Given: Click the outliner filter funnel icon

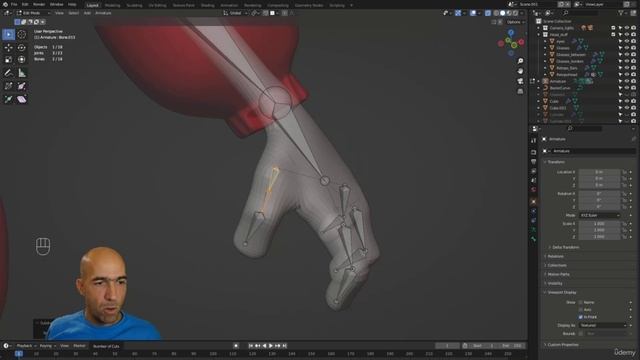Looking at the screenshot, I should click(x=621, y=13).
